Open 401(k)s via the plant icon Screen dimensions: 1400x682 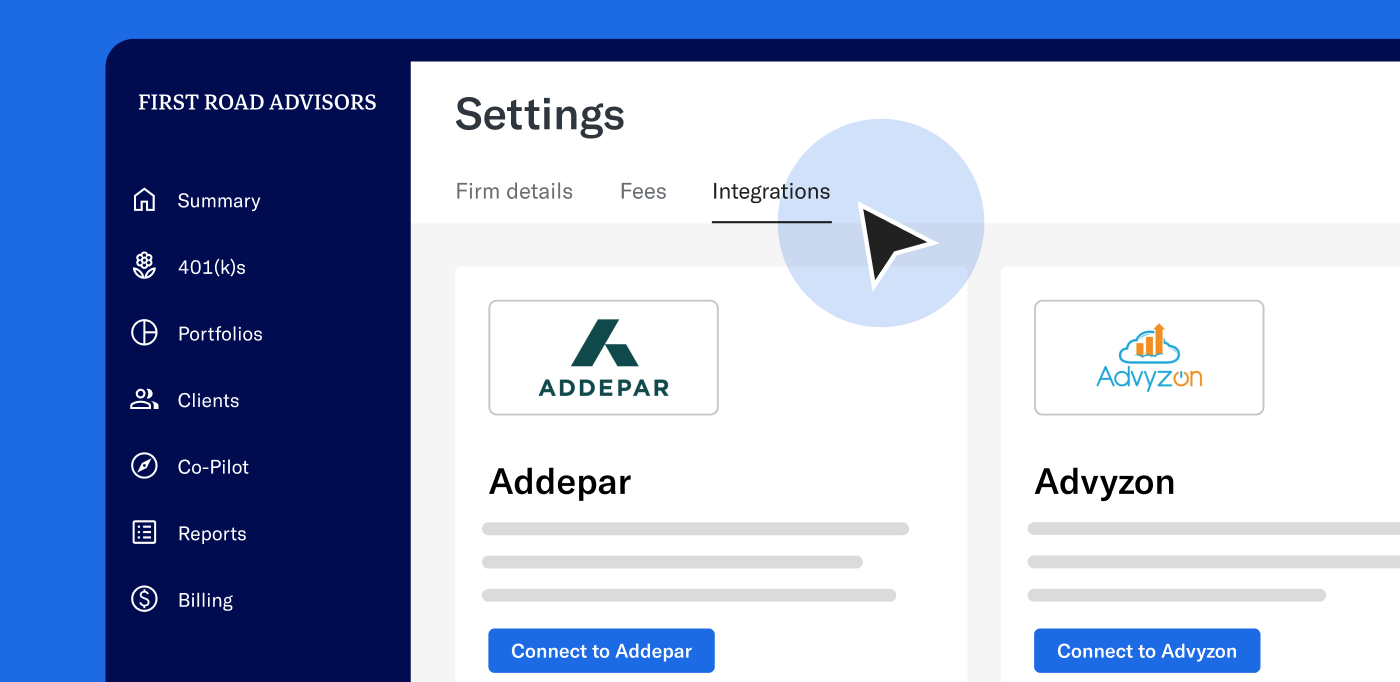pyautogui.click(x=144, y=266)
